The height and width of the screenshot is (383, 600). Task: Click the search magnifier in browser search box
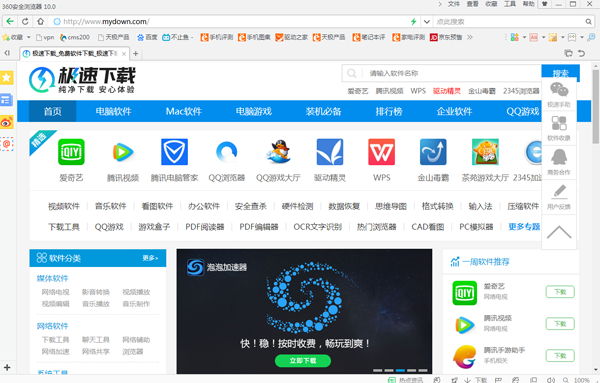pos(589,22)
